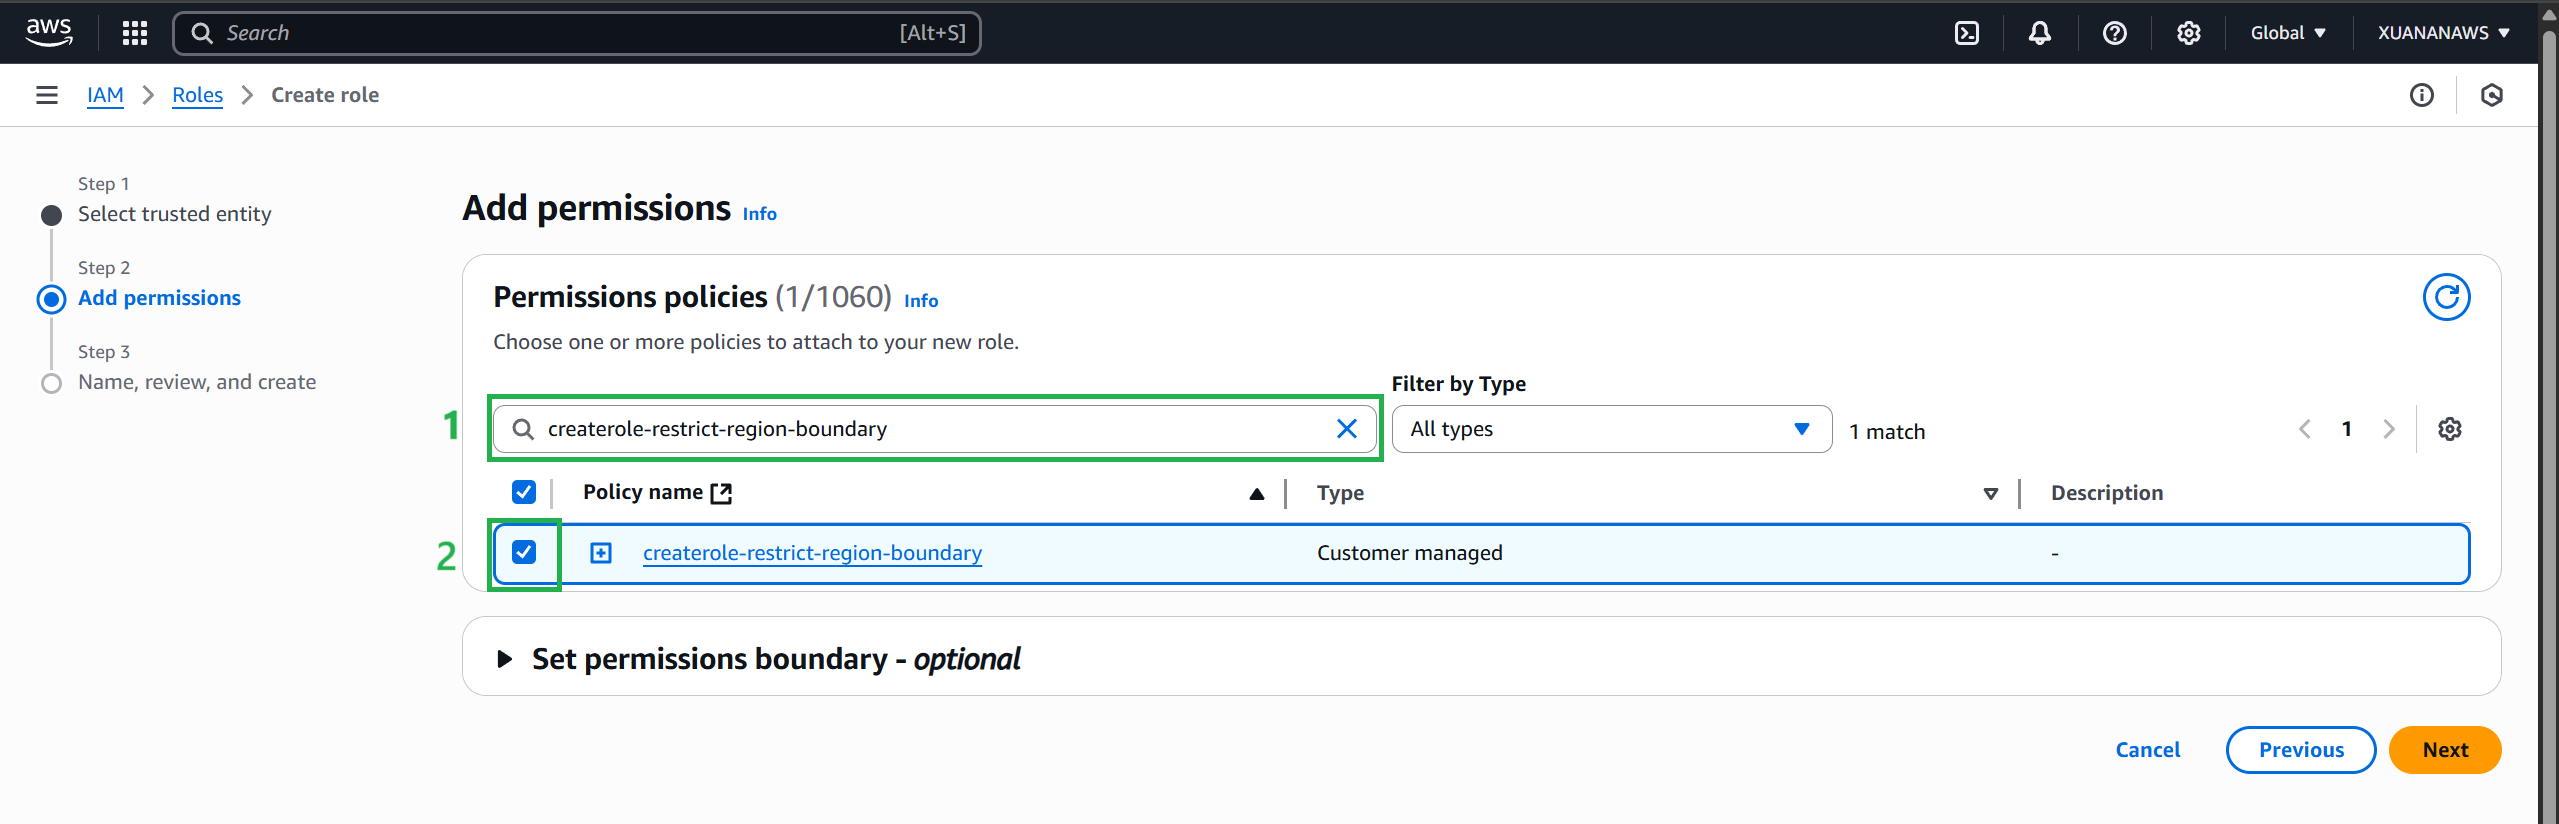Open the notifications bell
The image size is (2559, 824).
coord(2039,33)
